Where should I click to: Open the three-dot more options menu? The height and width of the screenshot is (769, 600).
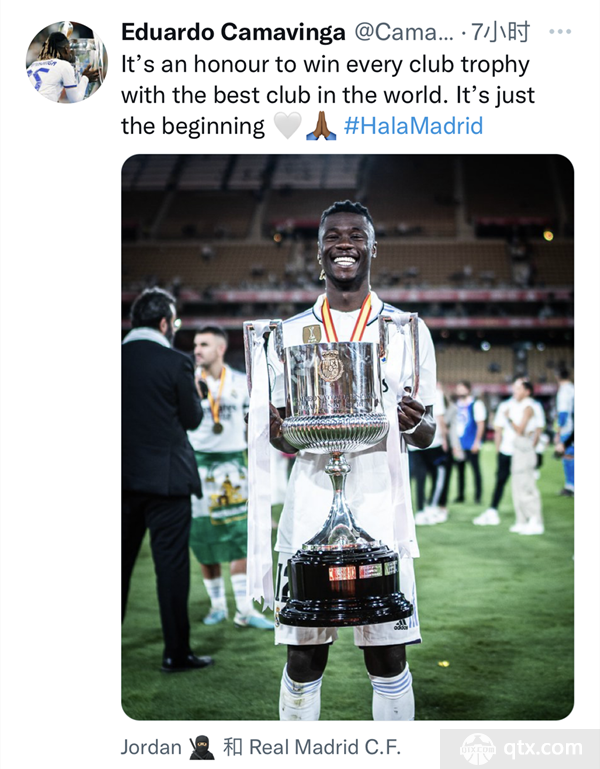tap(560, 32)
